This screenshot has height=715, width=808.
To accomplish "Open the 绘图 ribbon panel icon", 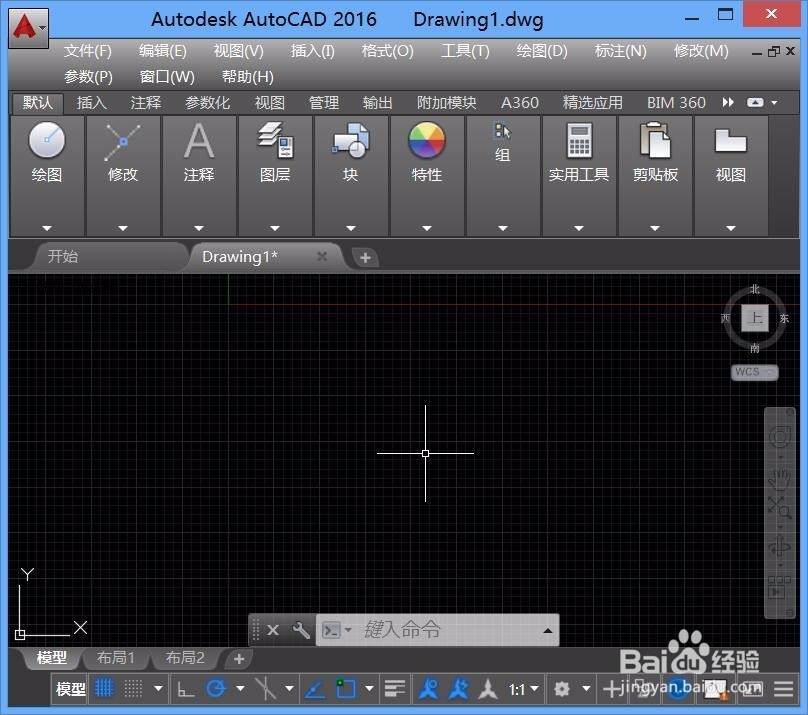I will point(47,140).
